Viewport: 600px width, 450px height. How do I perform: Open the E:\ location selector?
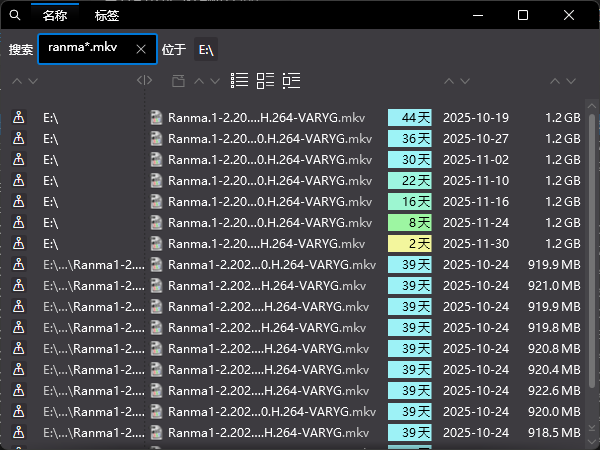coord(207,49)
